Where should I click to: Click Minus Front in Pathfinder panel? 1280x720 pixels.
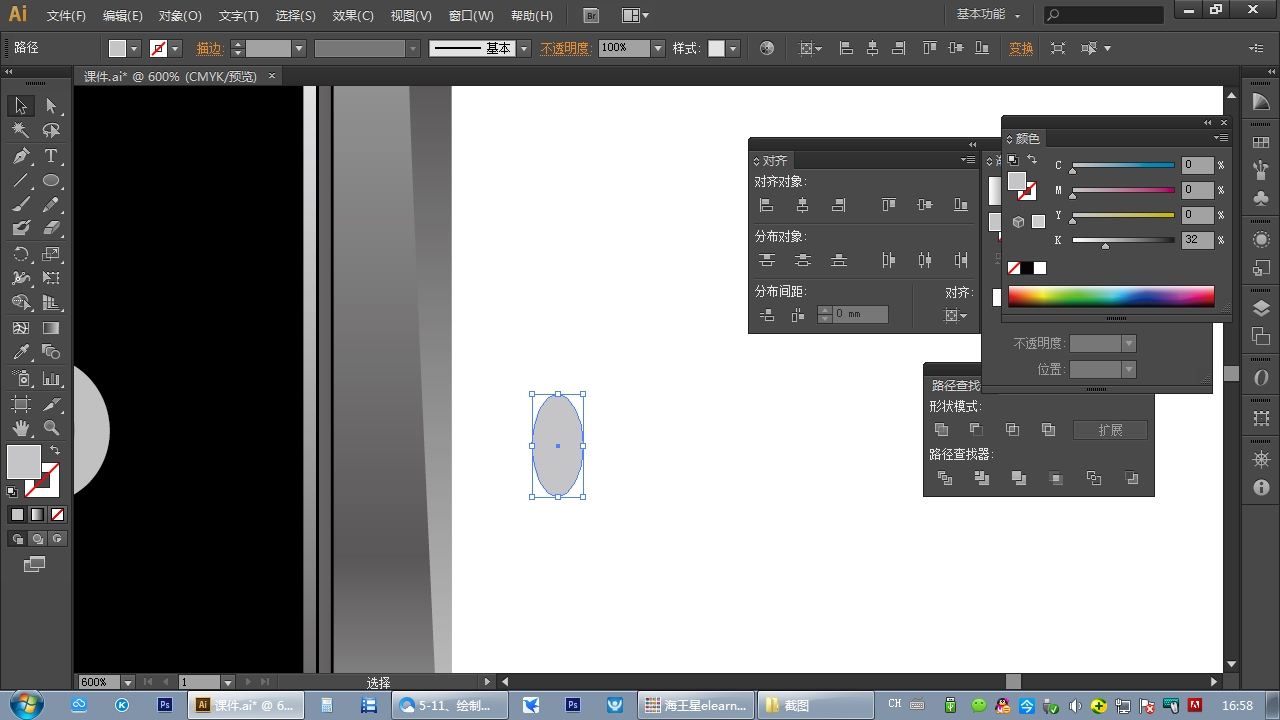click(976, 430)
